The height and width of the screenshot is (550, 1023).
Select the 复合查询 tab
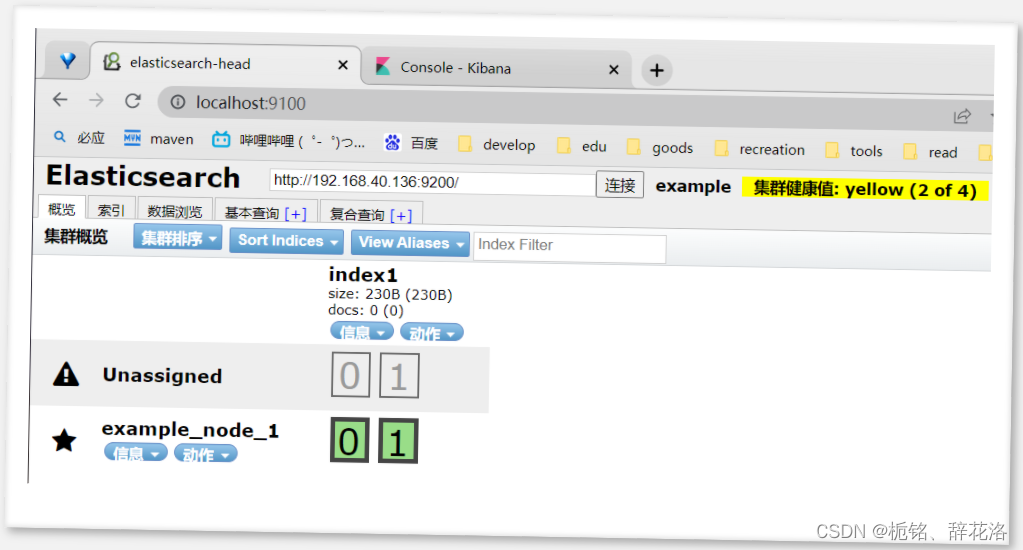[x=357, y=215]
